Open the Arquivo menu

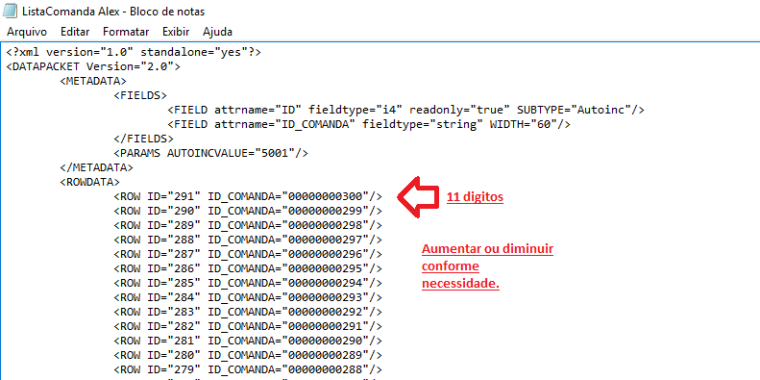click(27, 32)
